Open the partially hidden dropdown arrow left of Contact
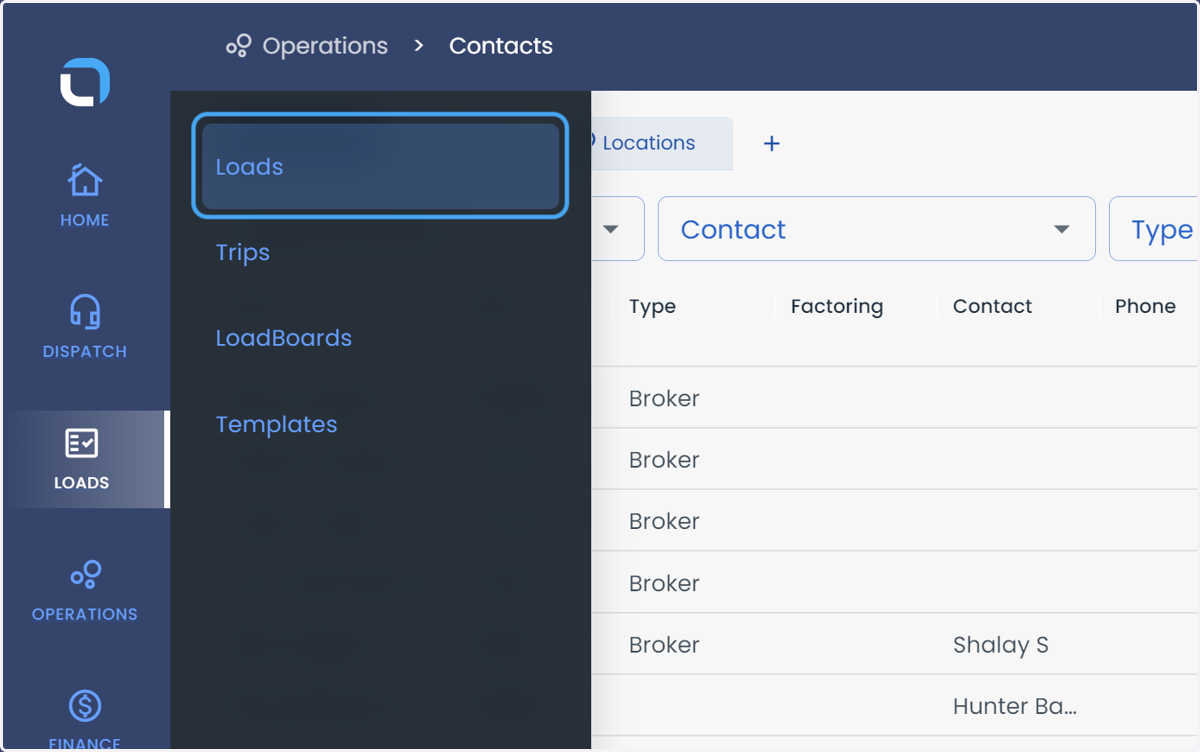The image size is (1200, 752). point(610,229)
